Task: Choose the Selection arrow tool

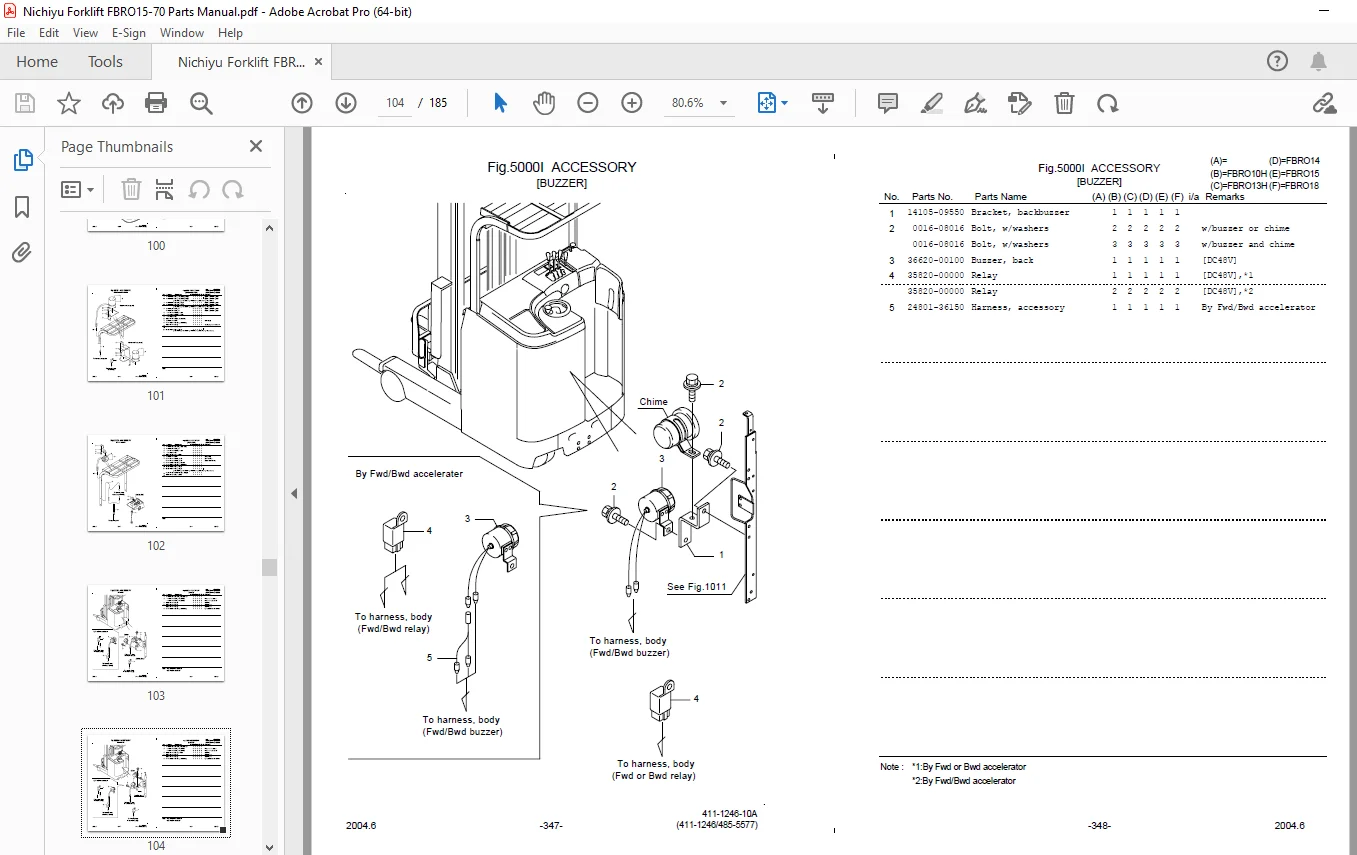Action: [501, 103]
